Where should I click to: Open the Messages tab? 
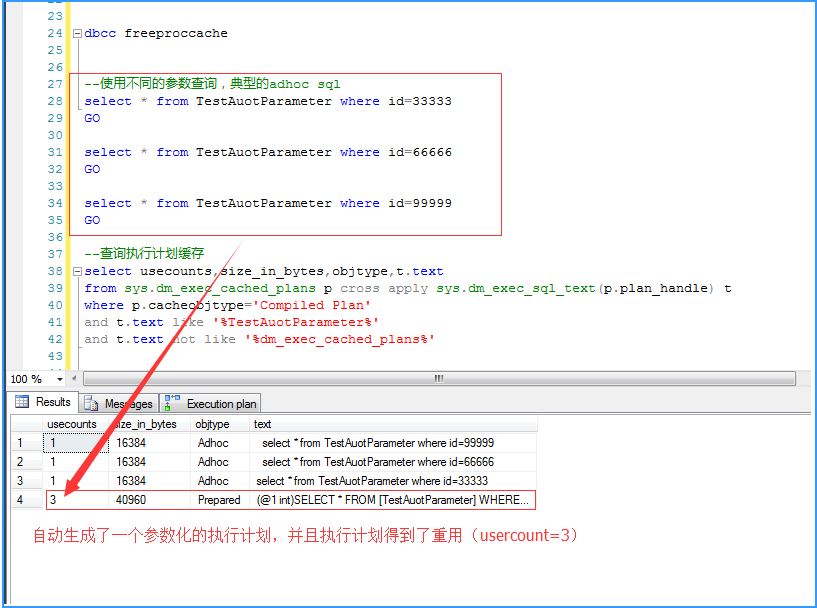pyautogui.click(x=119, y=404)
